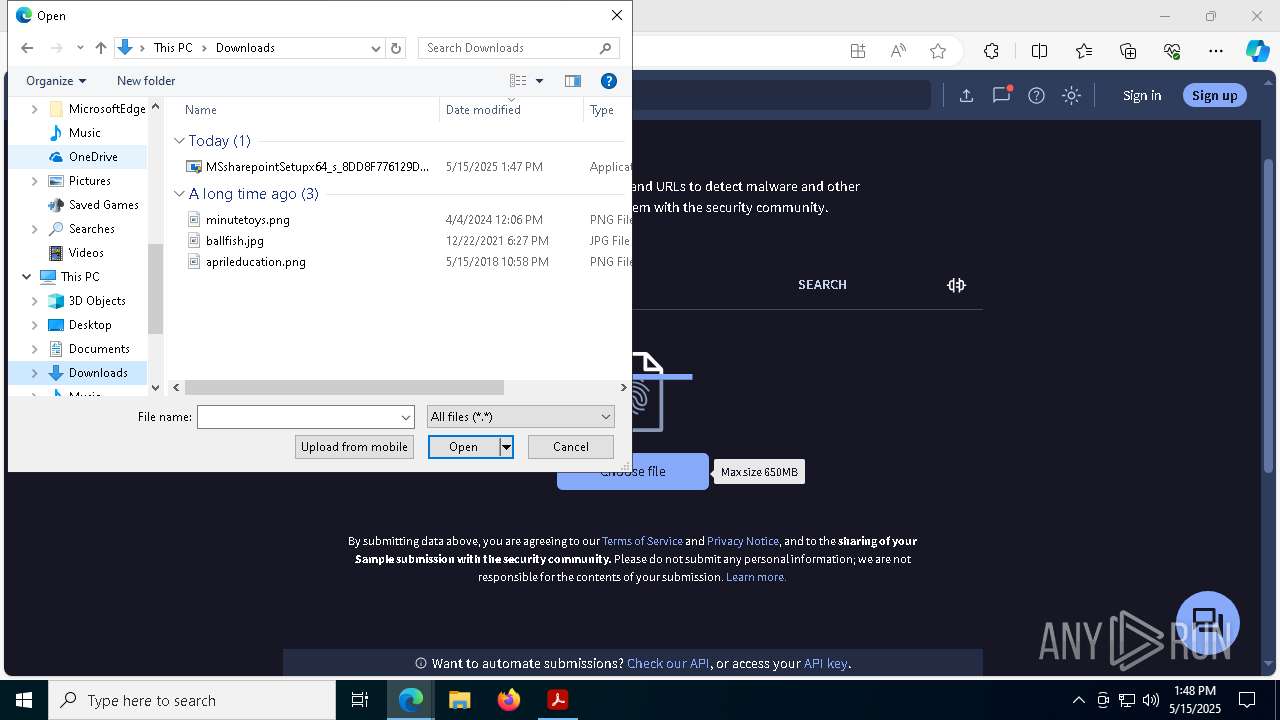Go up one folder level

click(x=100, y=48)
